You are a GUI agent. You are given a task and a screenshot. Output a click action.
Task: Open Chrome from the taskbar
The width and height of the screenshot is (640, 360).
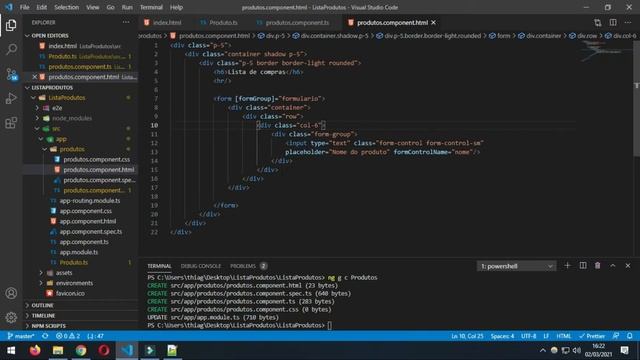(x=81, y=350)
